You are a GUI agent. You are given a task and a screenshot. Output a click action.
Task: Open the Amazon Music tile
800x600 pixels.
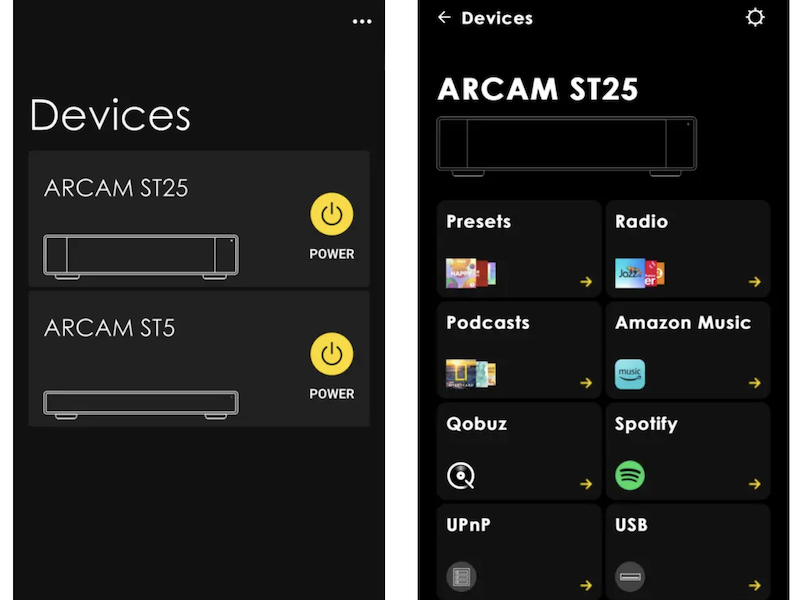pyautogui.click(x=688, y=349)
